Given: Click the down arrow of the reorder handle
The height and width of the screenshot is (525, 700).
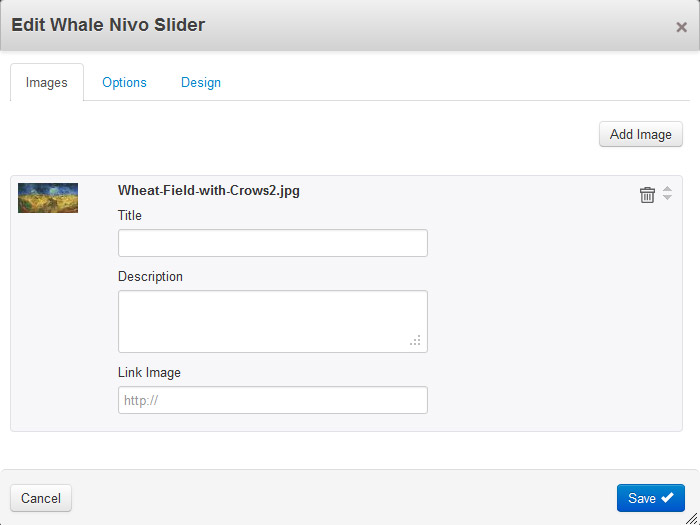Looking at the screenshot, I should [667, 199].
